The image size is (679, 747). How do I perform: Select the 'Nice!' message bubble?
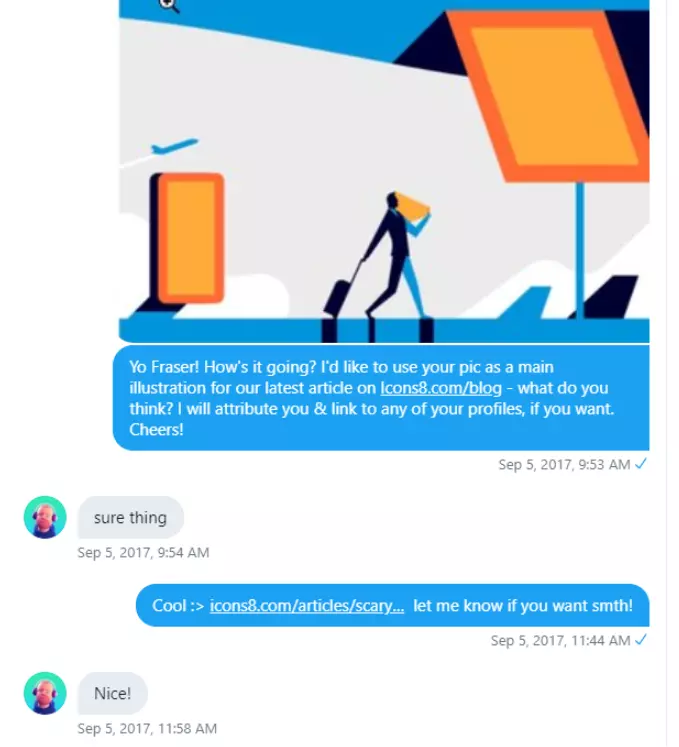point(112,693)
